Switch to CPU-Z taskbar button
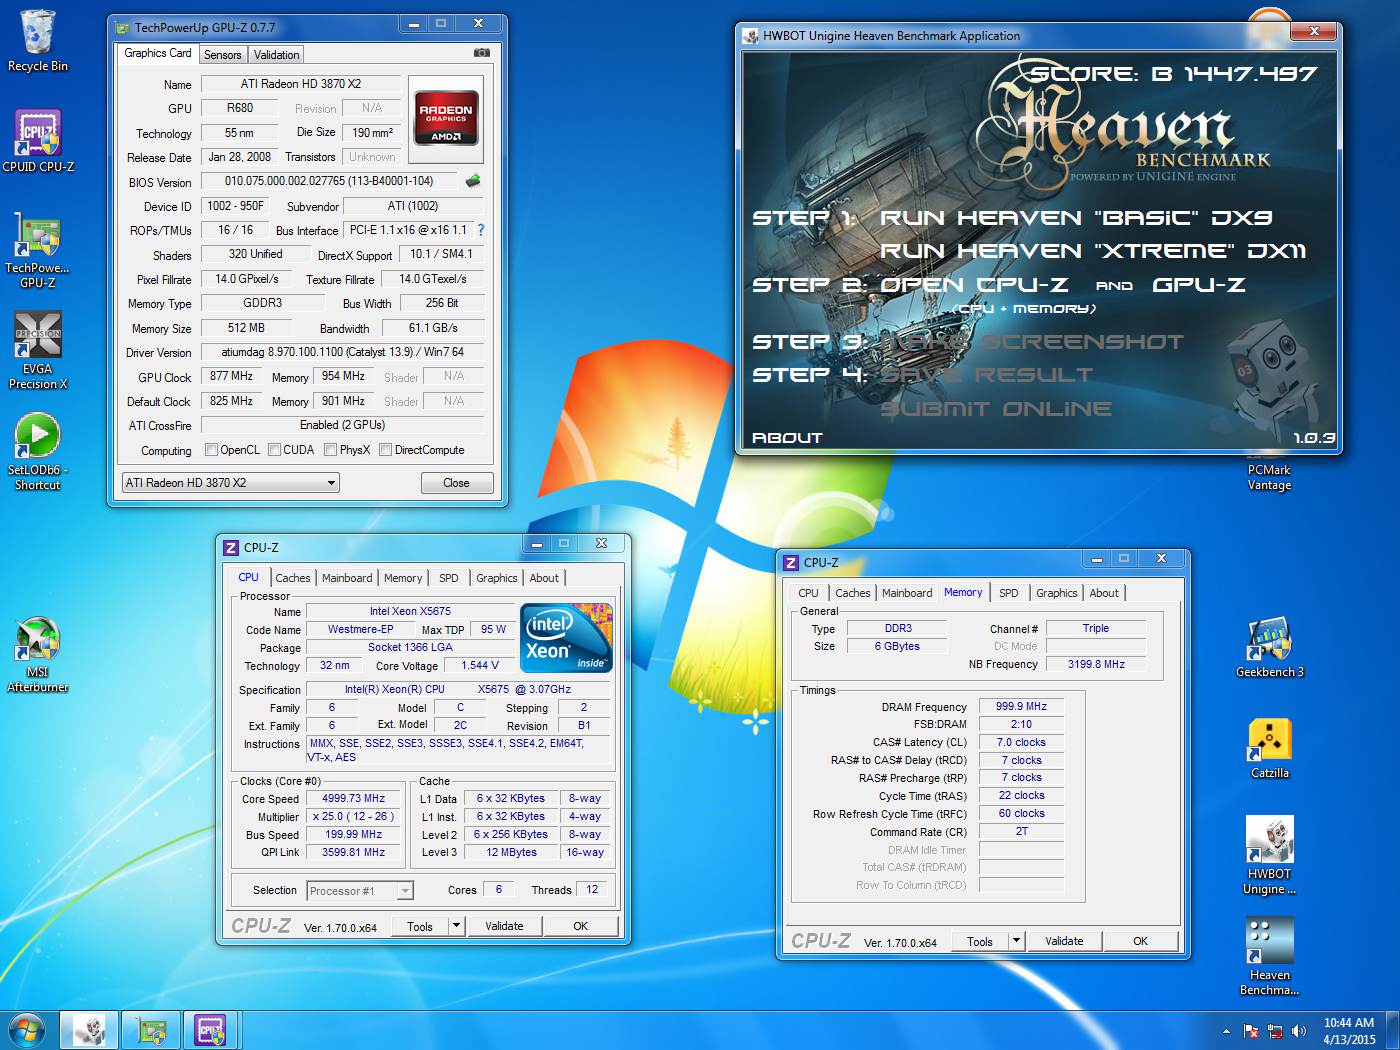 click(x=210, y=1030)
